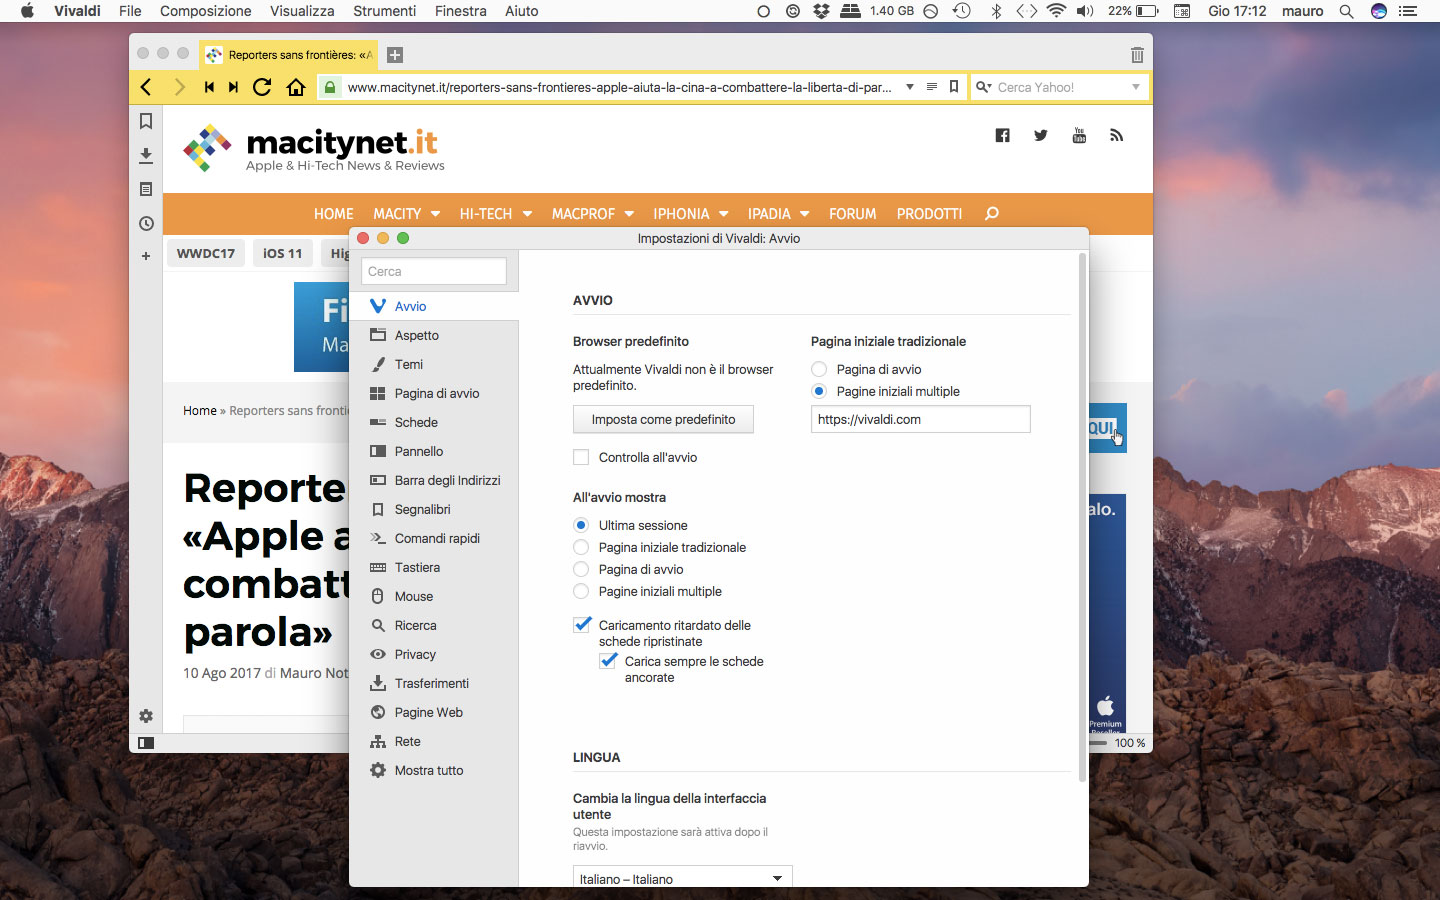
Task: Reload the current page
Action: click(262, 87)
